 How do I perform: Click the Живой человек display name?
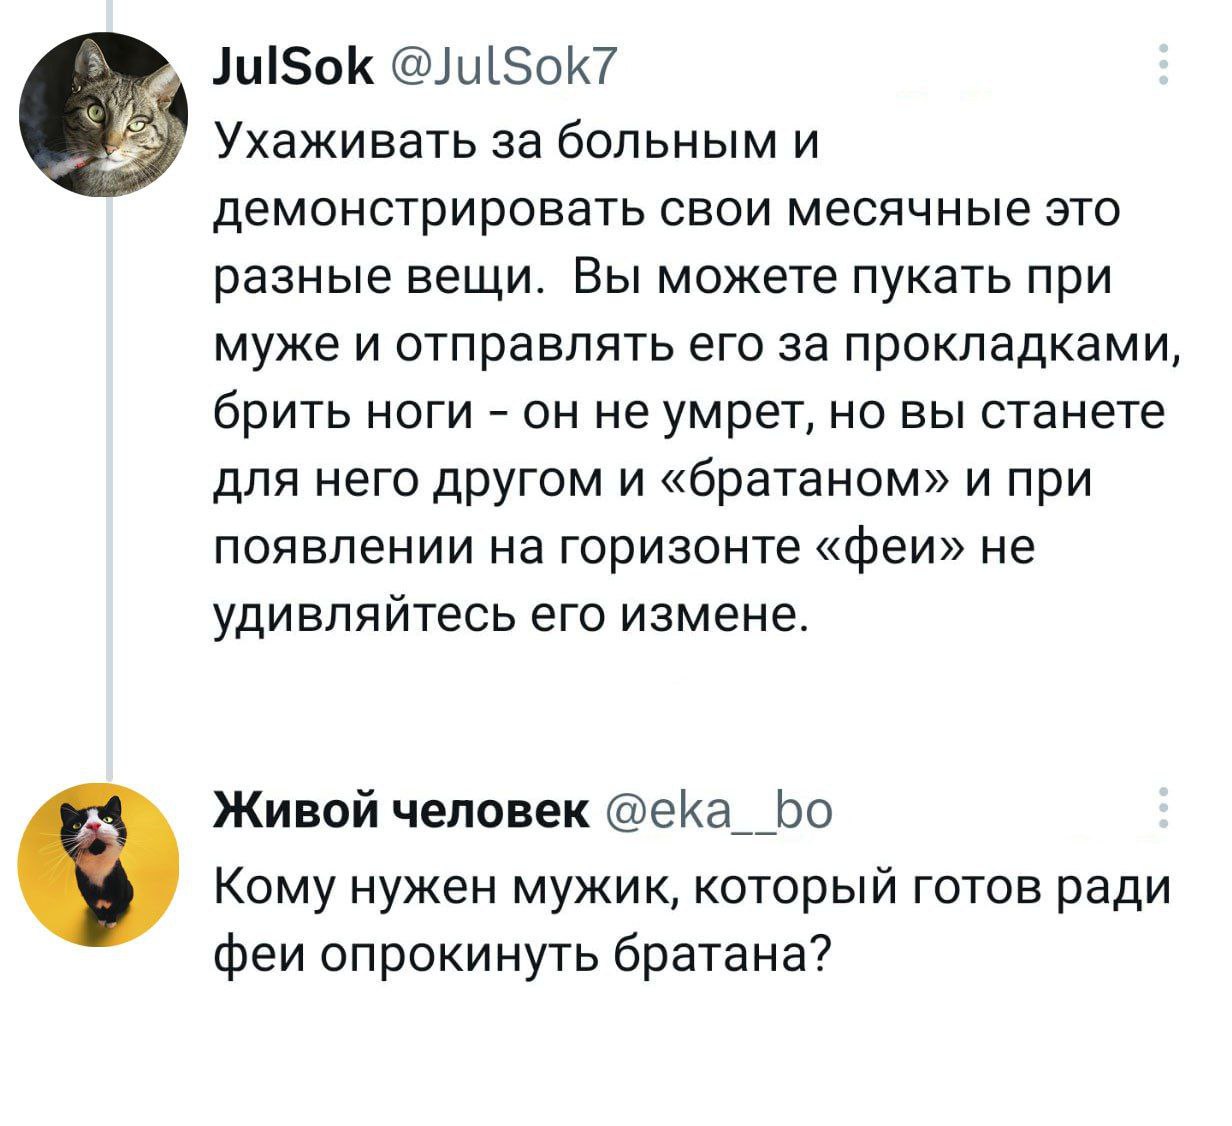(x=401, y=811)
